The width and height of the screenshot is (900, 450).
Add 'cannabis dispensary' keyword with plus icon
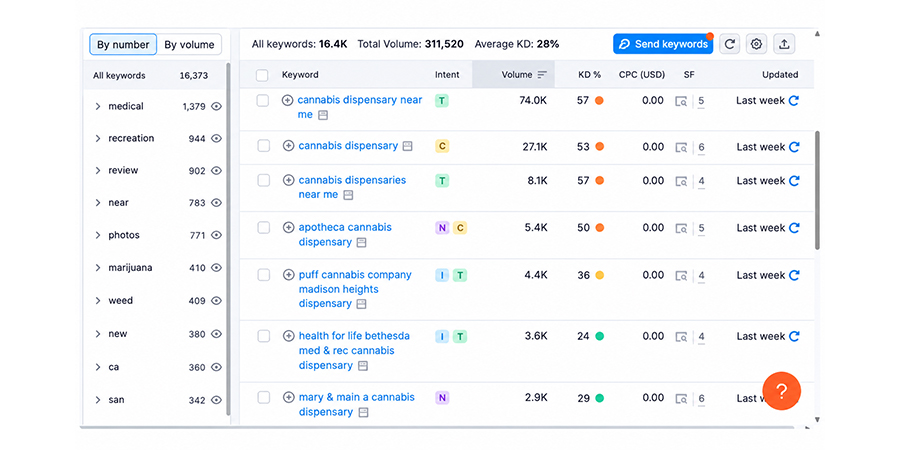point(289,146)
